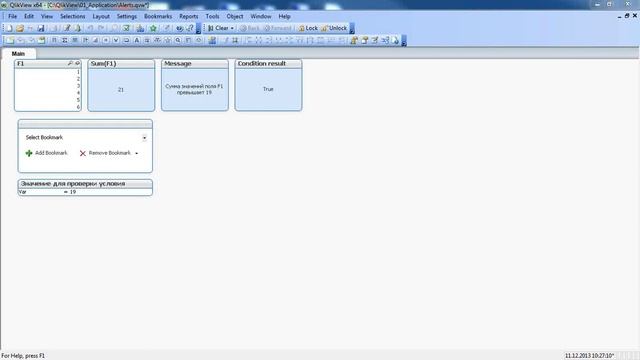This screenshot has height=360, width=640.
Task: Create a Chart from the design toolbar
Action: coord(96,40)
